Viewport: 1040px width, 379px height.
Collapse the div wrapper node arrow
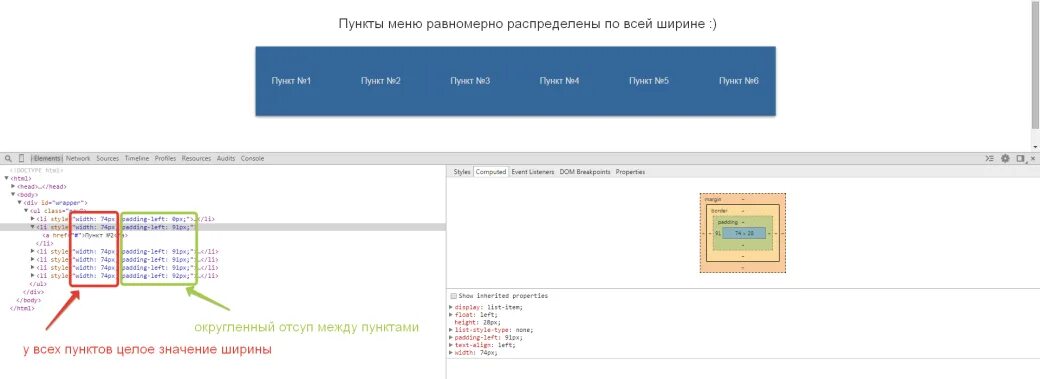click(x=20, y=202)
